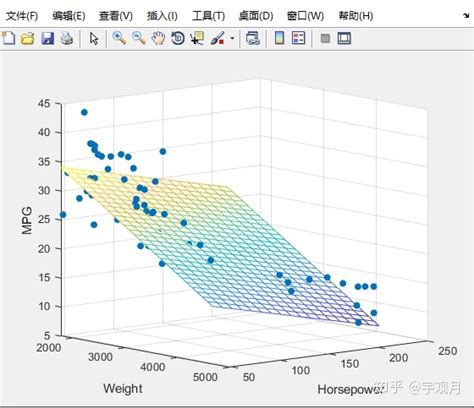Image resolution: width=474 pixels, height=408 pixels.
Task: Select the Edit Plot arrow tool
Action: [x=94, y=38]
